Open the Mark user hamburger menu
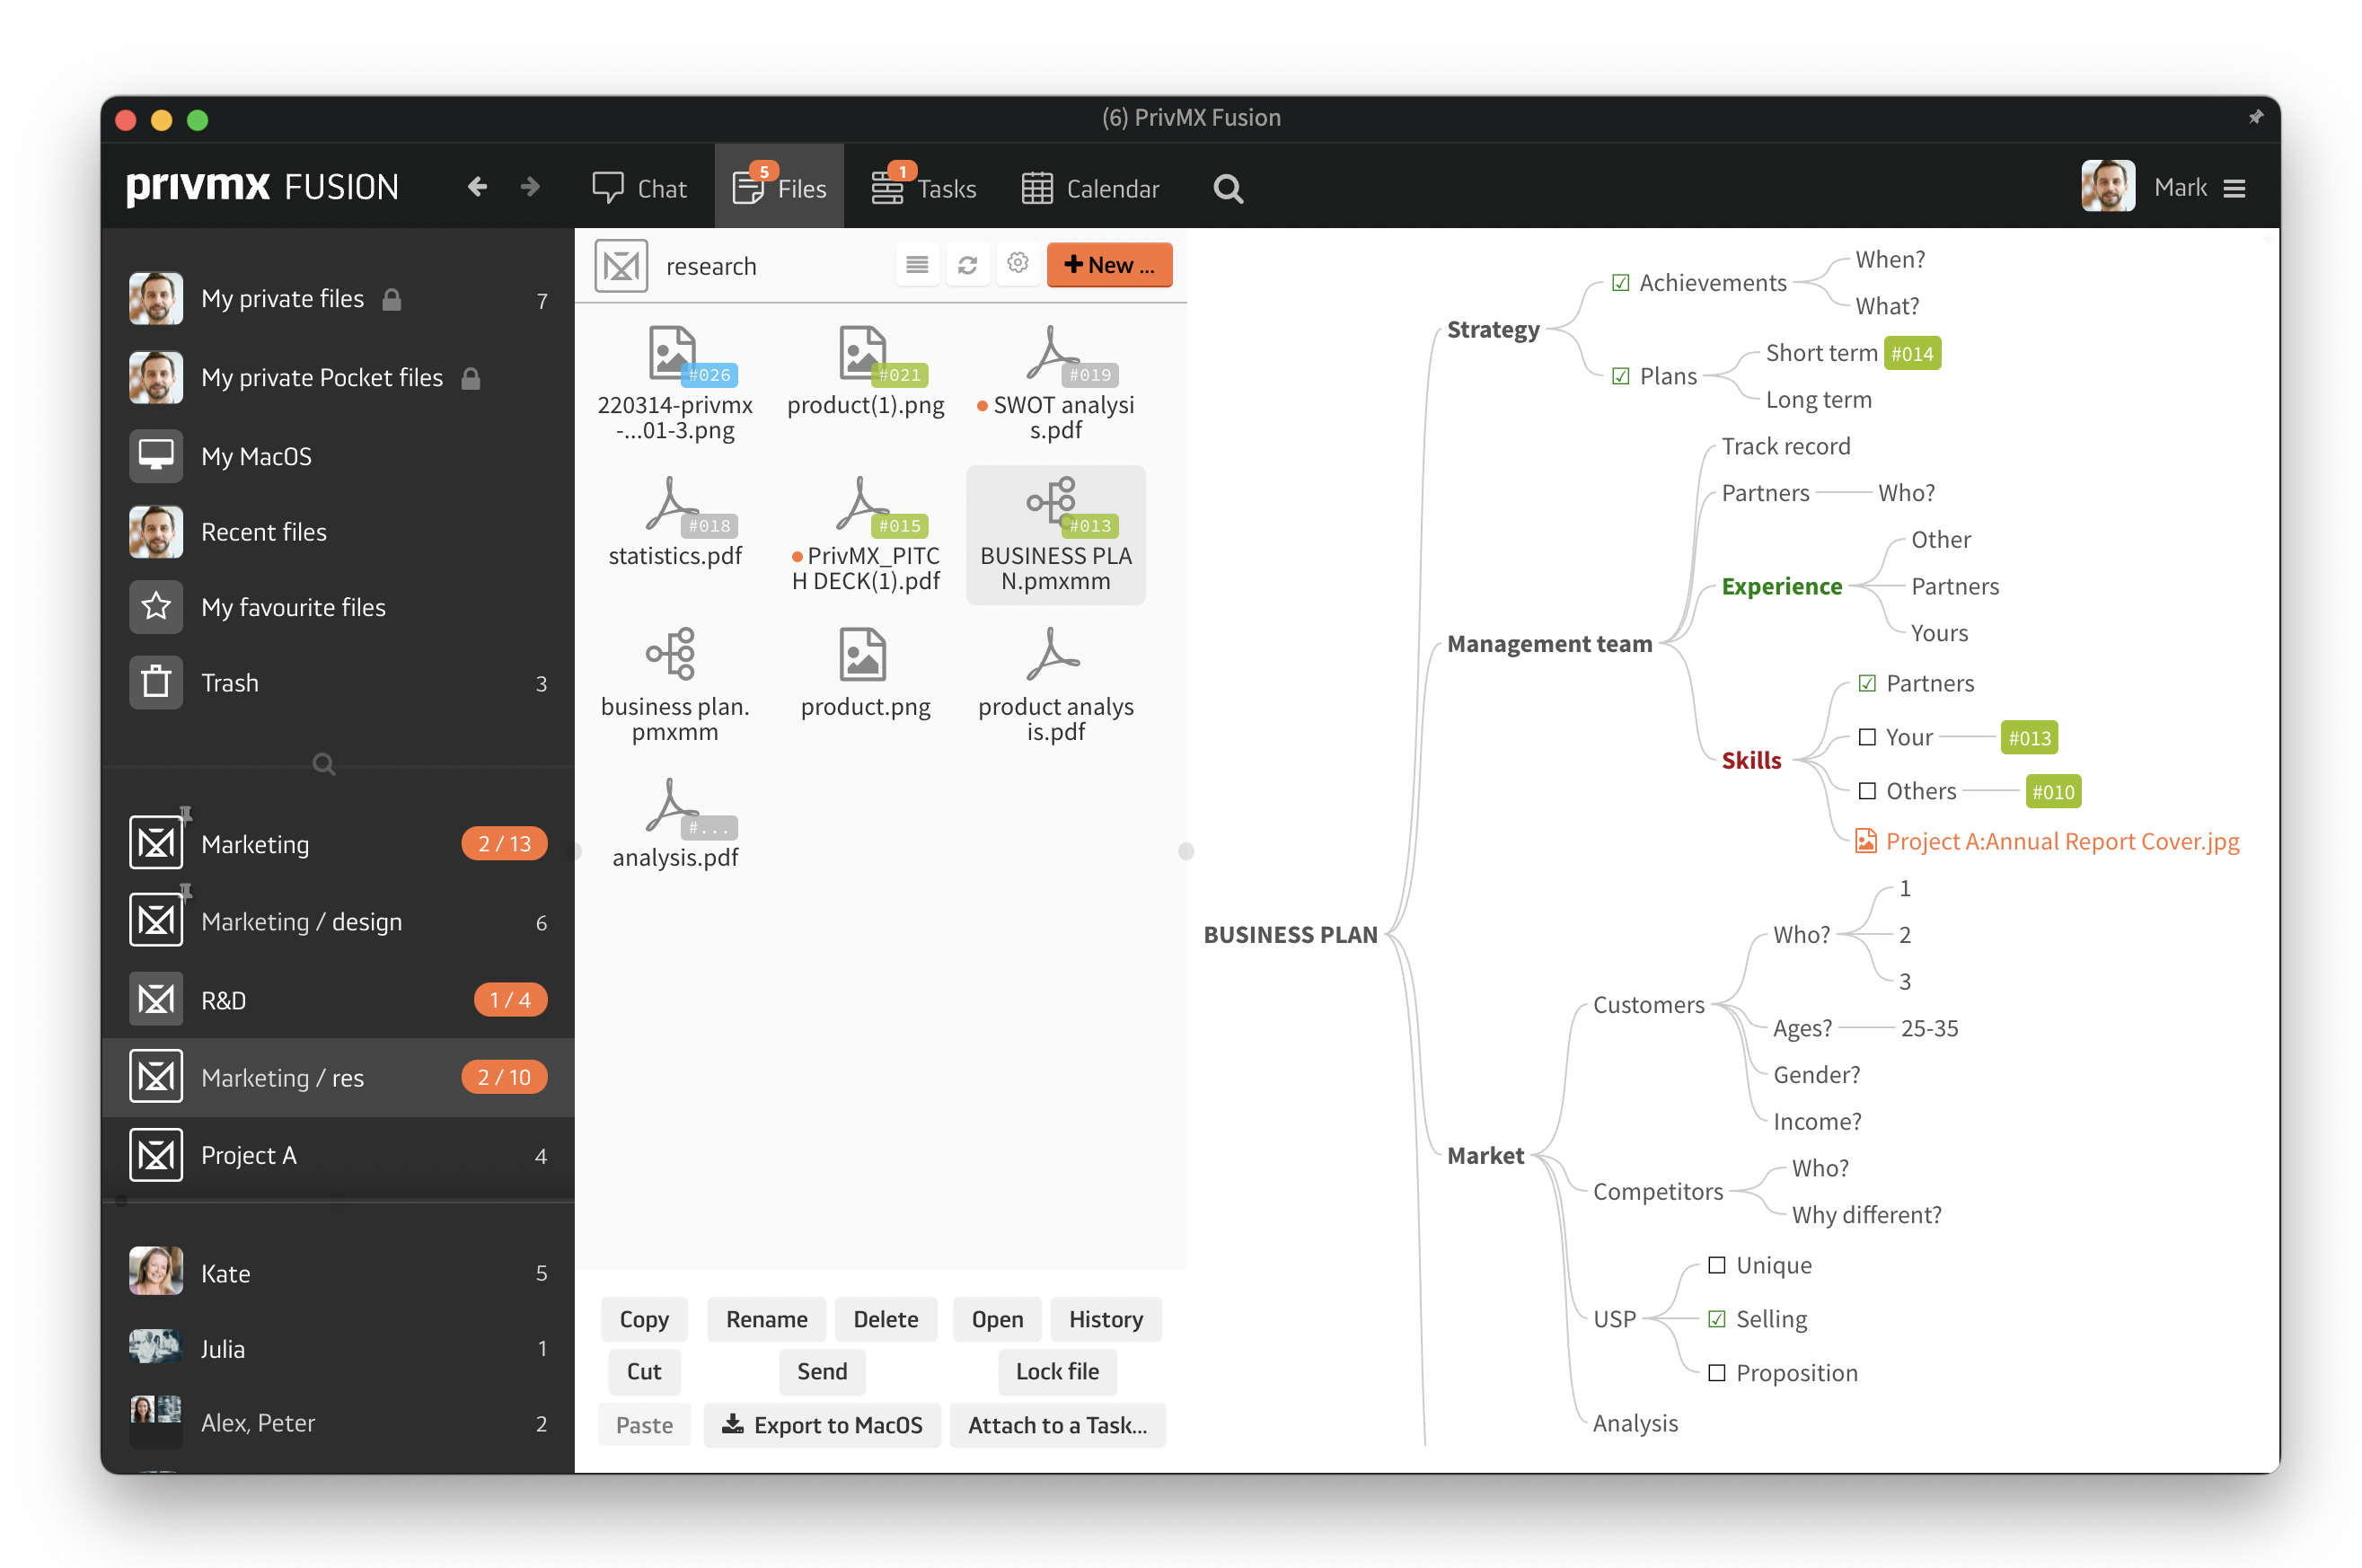 click(x=2234, y=188)
